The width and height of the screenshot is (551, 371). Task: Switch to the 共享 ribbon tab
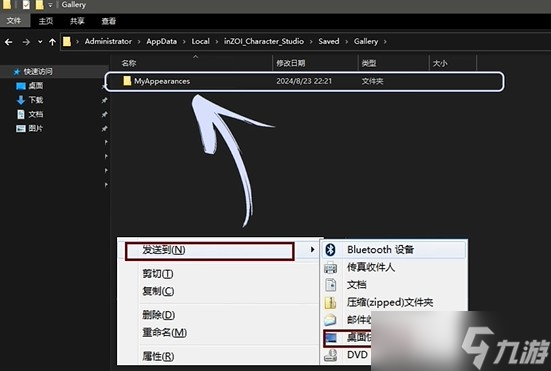pyautogui.click(x=77, y=21)
